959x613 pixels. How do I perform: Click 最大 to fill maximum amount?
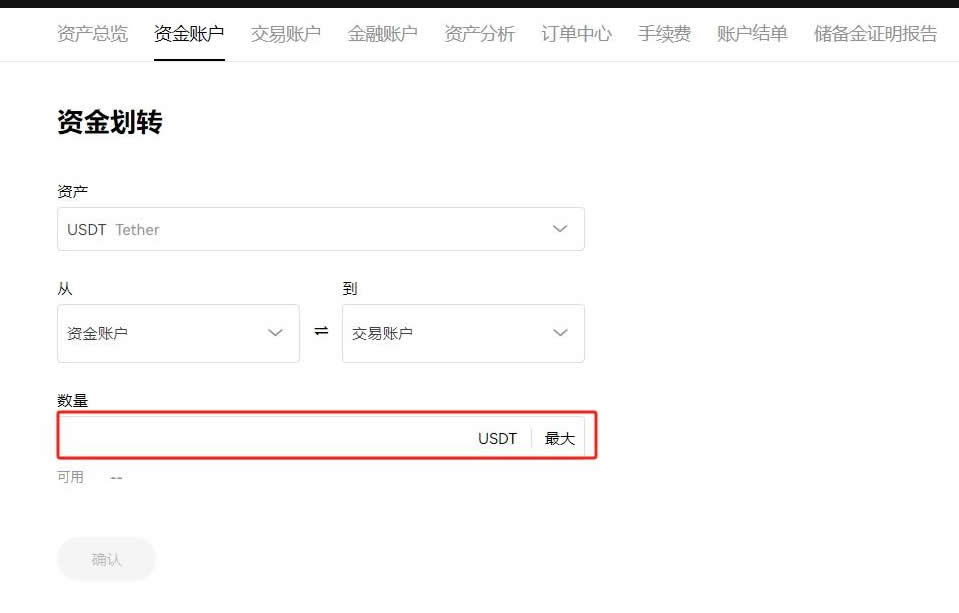[558, 437]
